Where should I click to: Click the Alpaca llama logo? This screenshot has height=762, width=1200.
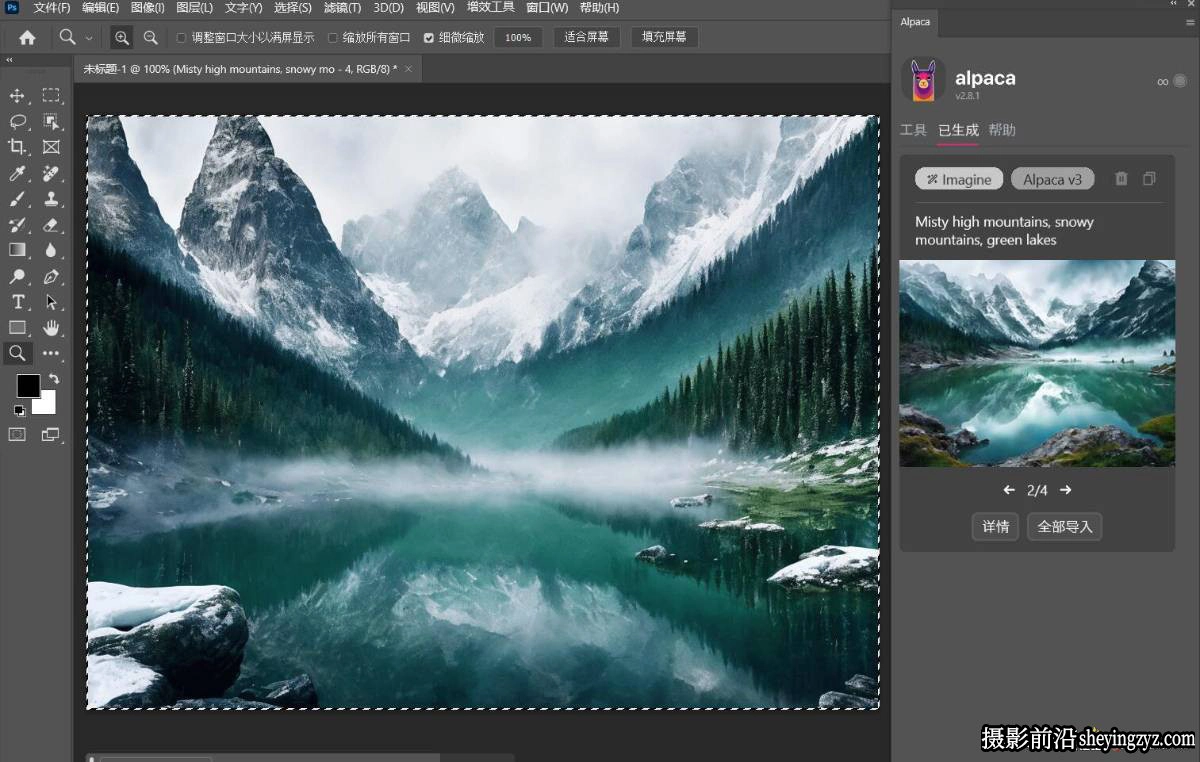(923, 81)
